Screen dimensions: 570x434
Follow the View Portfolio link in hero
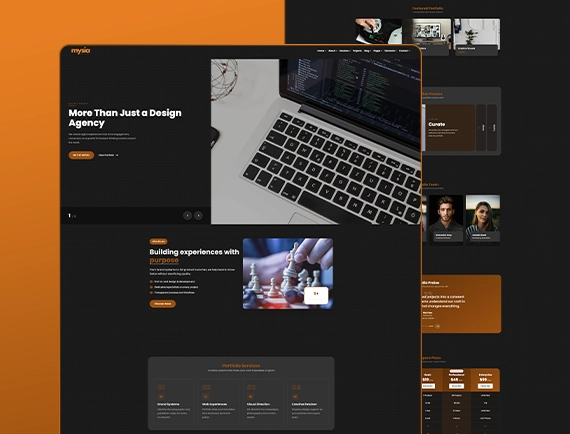pyautogui.click(x=108, y=155)
